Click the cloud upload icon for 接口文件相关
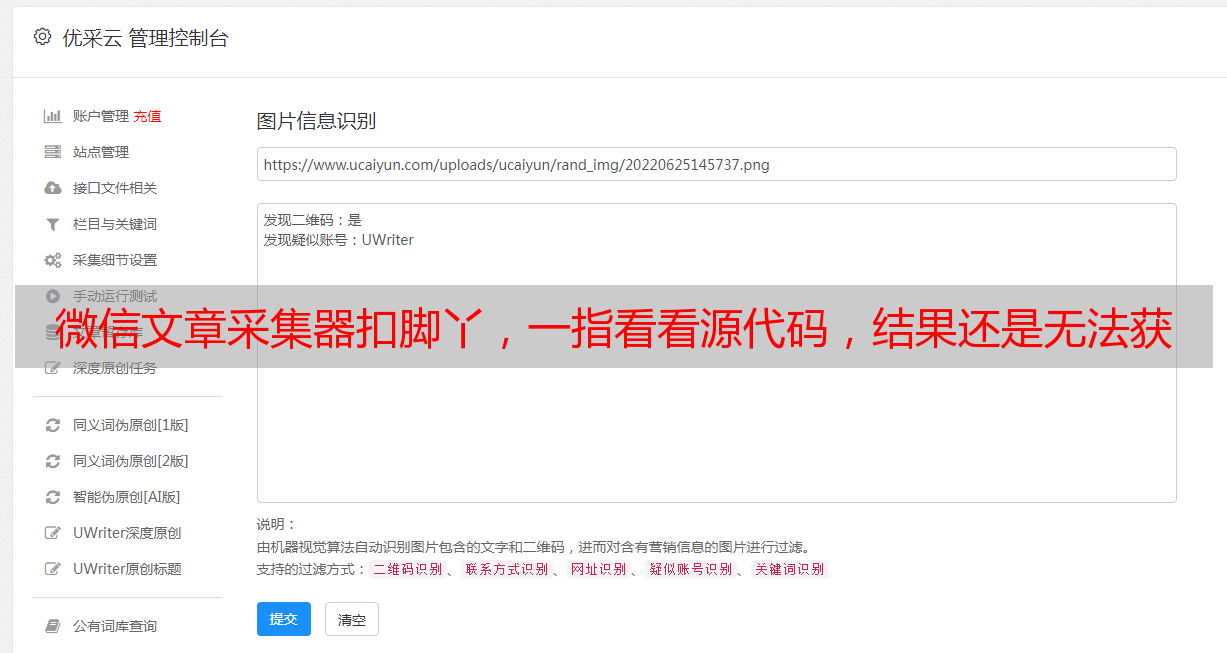This screenshot has height=653, width=1227. [x=53, y=188]
